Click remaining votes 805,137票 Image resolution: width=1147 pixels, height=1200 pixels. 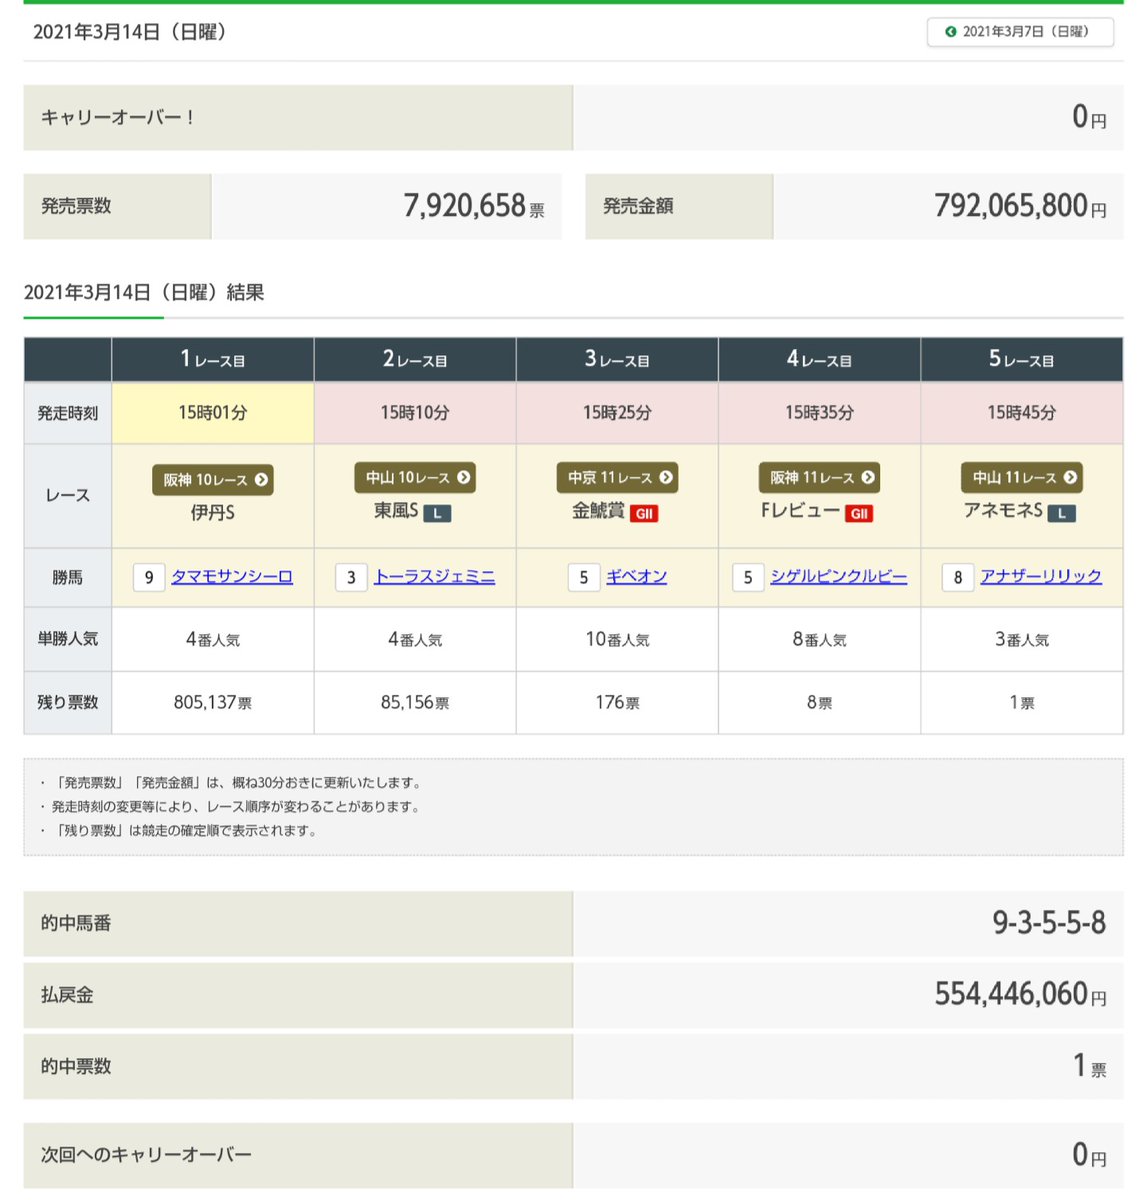(213, 703)
